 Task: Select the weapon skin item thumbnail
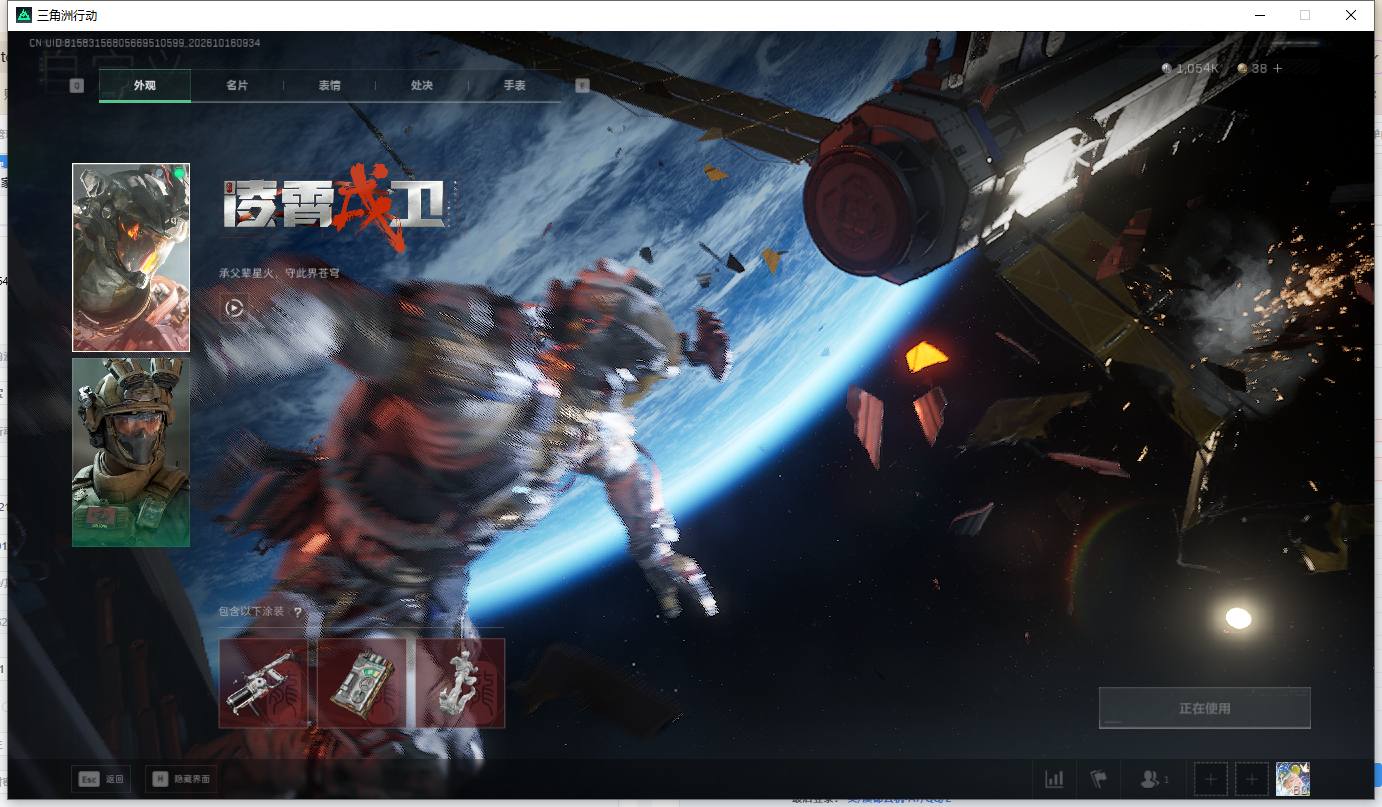pyautogui.click(x=264, y=683)
